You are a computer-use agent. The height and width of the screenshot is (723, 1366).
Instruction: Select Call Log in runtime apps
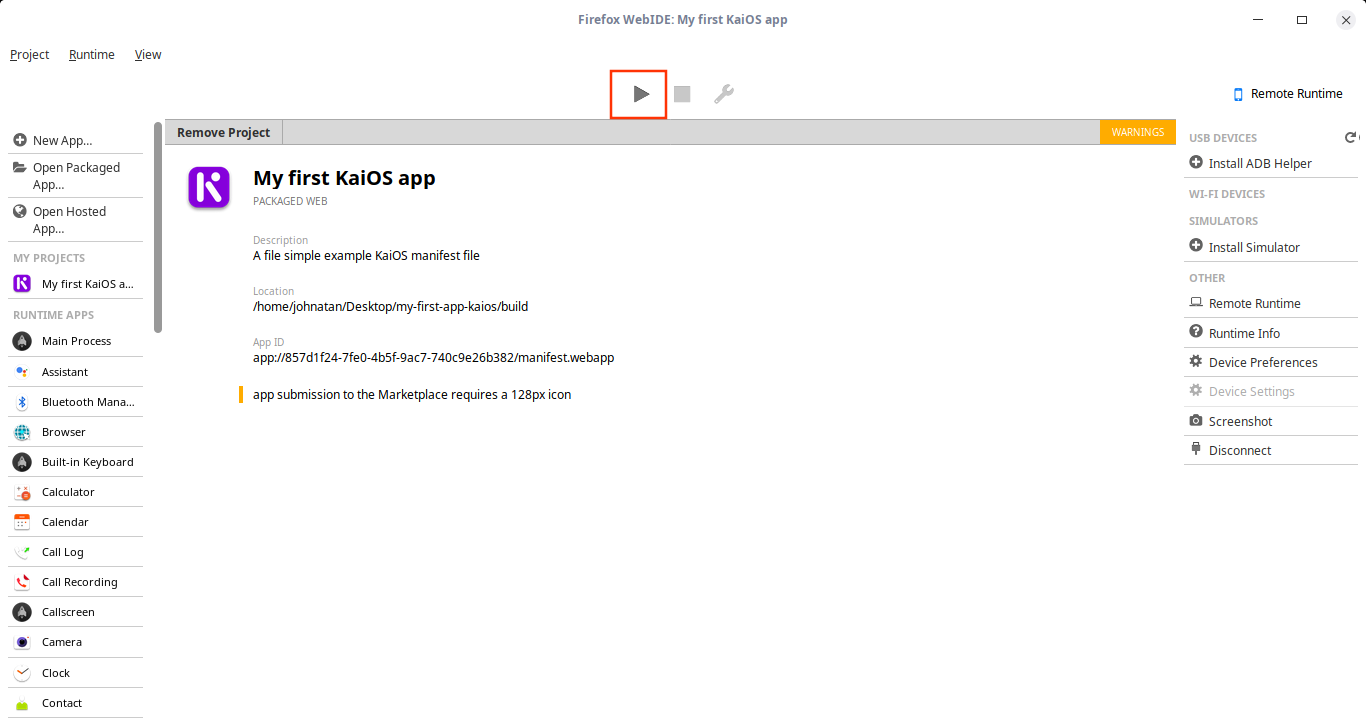(x=76, y=552)
